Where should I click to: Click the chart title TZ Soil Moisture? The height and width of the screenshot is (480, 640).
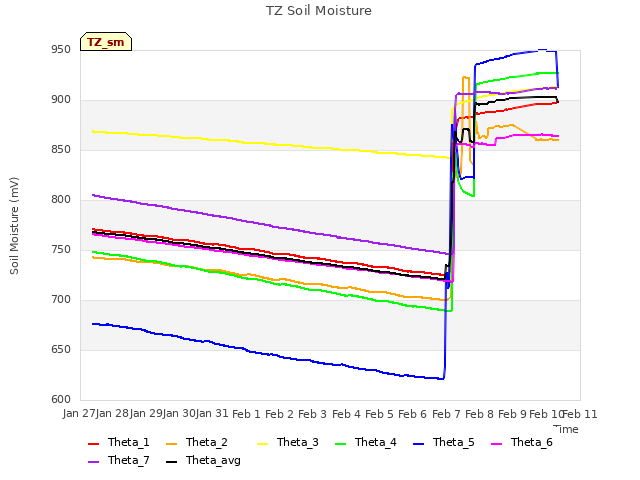pyautogui.click(x=319, y=11)
